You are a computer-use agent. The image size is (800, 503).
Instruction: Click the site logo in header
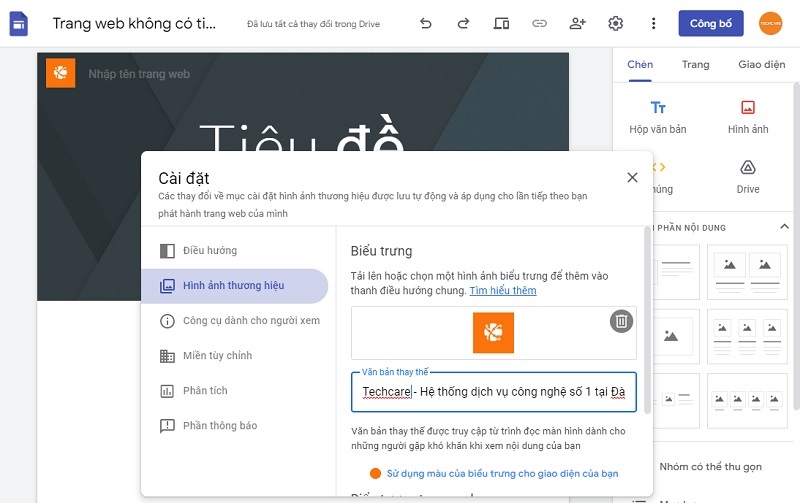click(61, 73)
